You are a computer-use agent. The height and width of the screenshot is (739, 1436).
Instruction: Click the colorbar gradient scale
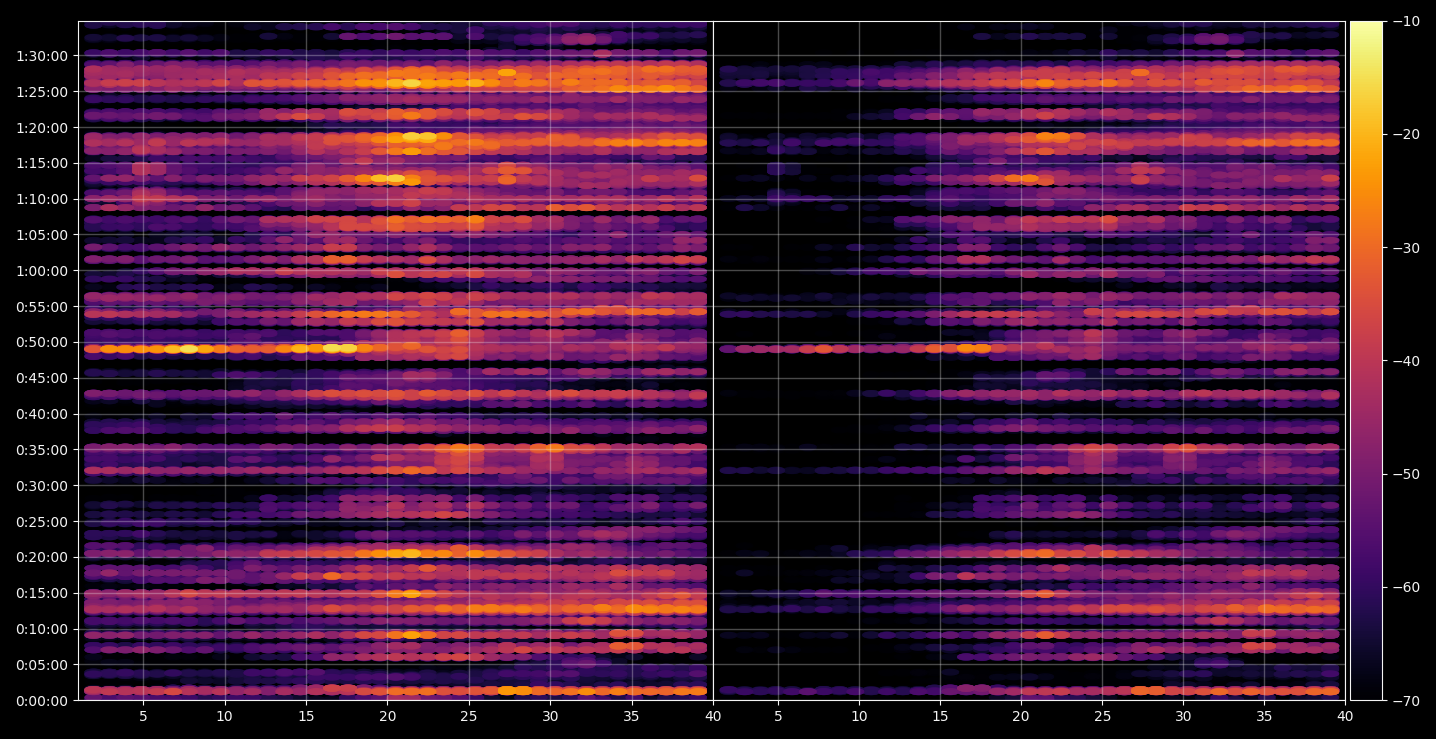tap(1366, 361)
